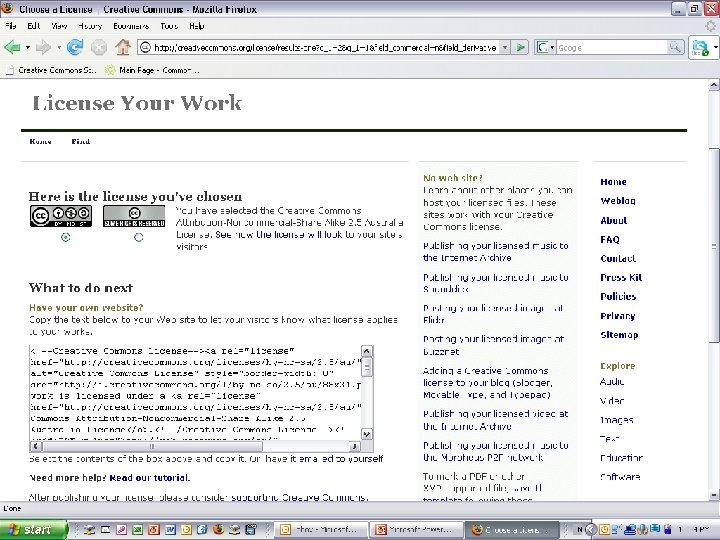Reload the page with the refresh icon
Image resolution: width=720 pixels, height=540 pixels.
click(x=75, y=47)
